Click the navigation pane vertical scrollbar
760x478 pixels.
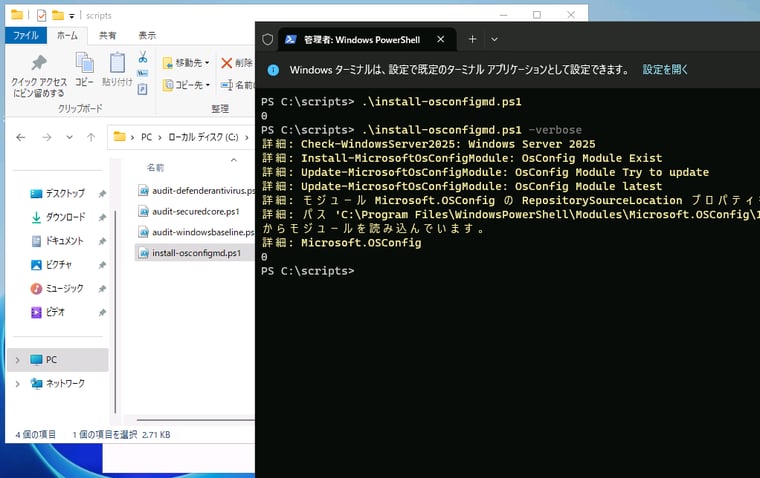(115, 312)
